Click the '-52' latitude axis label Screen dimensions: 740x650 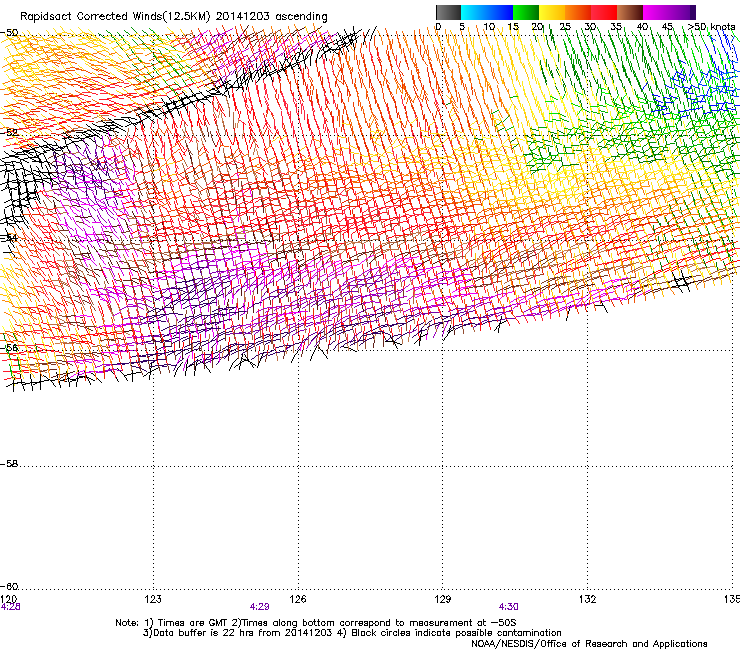pyautogui.click(x=9, y=132)
